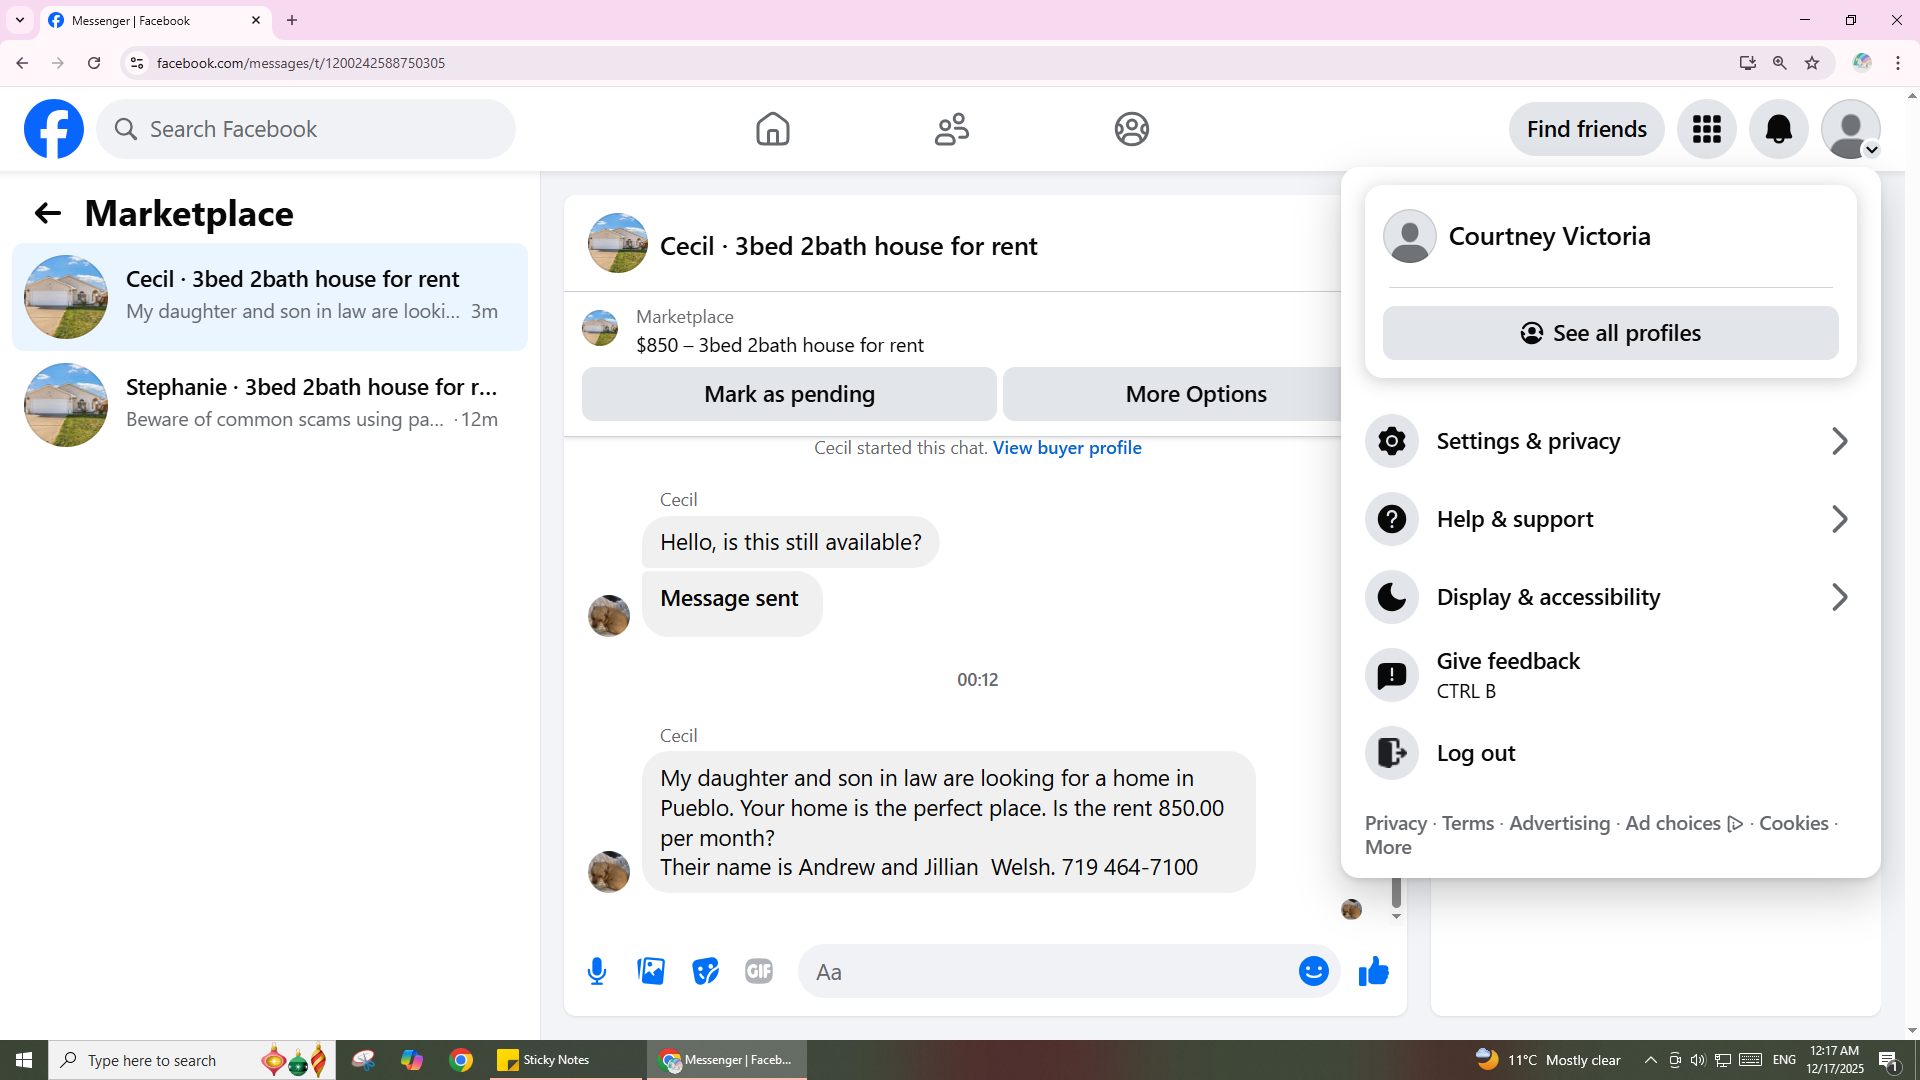Open the emoji picker
1920x1080 pixels.
click(1314, 971)
